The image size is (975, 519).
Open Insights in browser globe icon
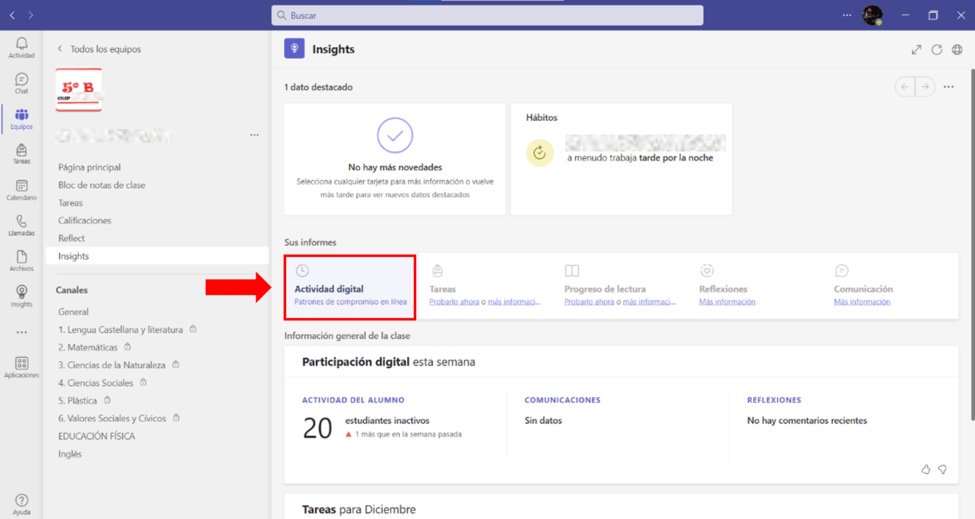tap(957, 50)
